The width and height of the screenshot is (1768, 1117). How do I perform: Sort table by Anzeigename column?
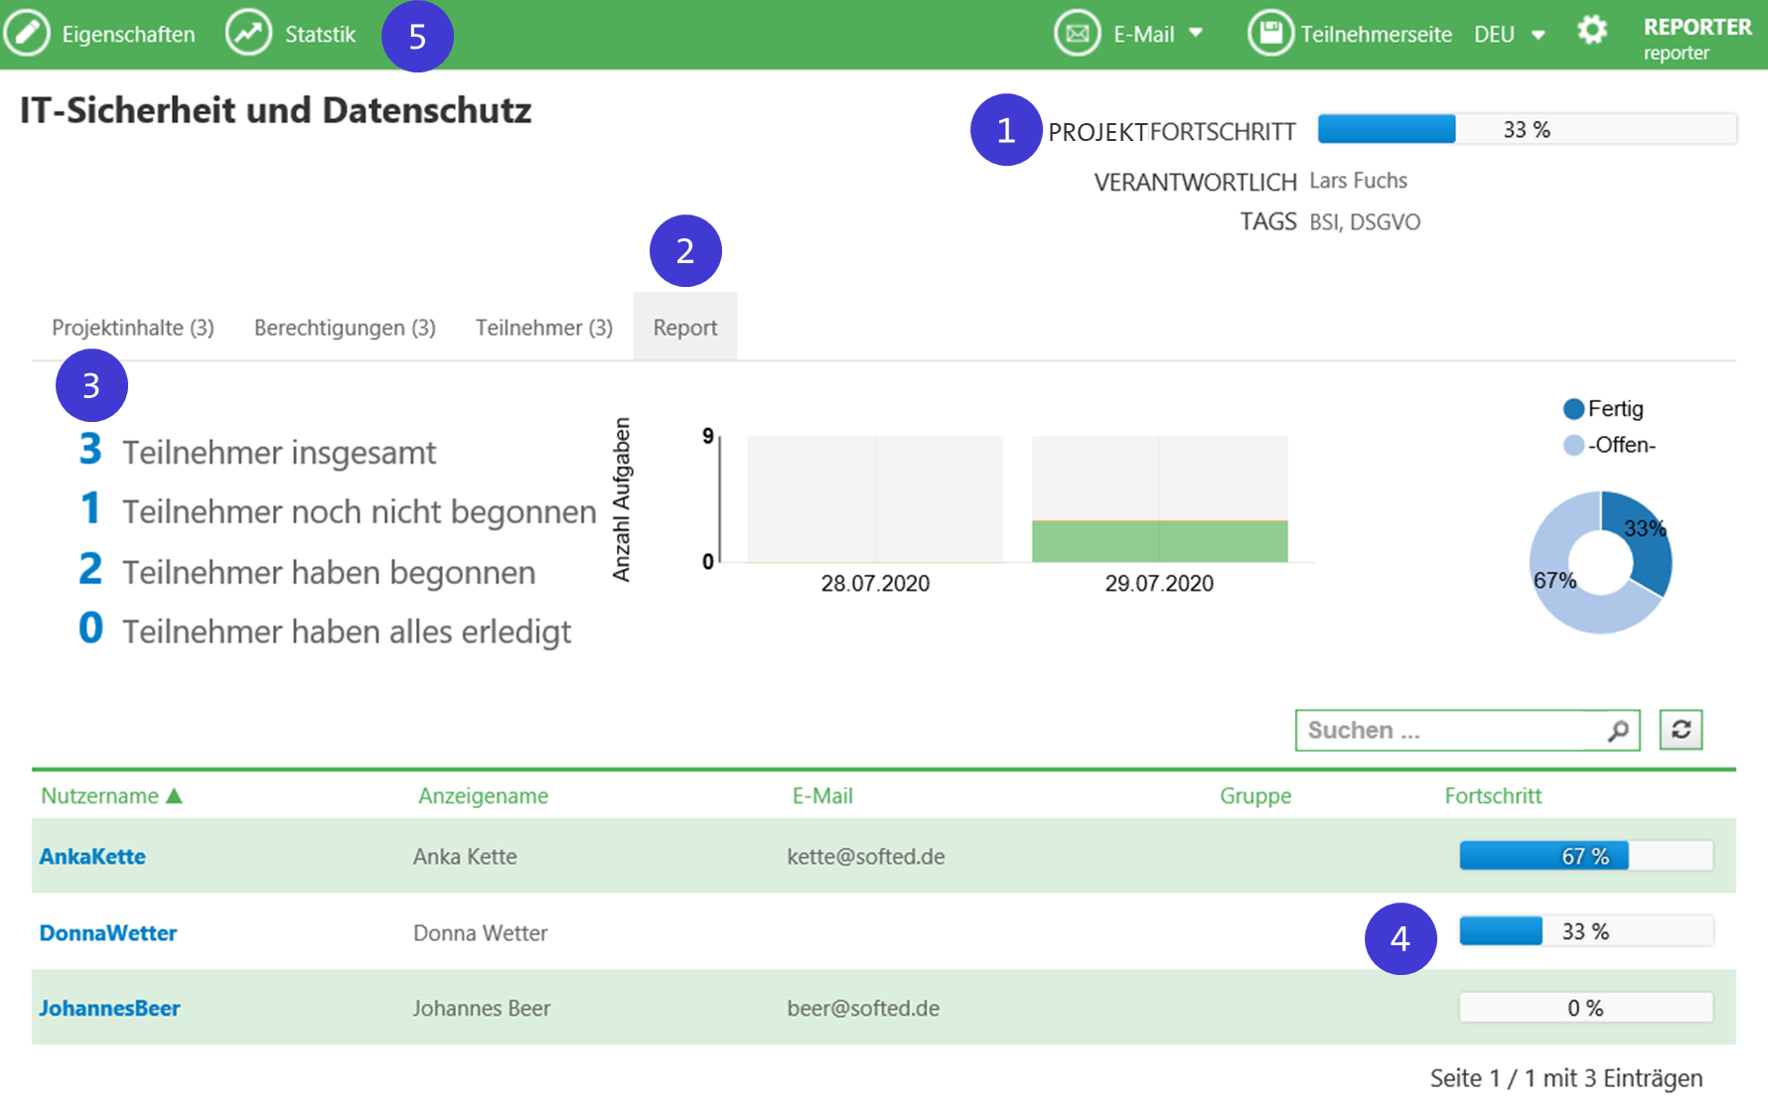[483, 796]
